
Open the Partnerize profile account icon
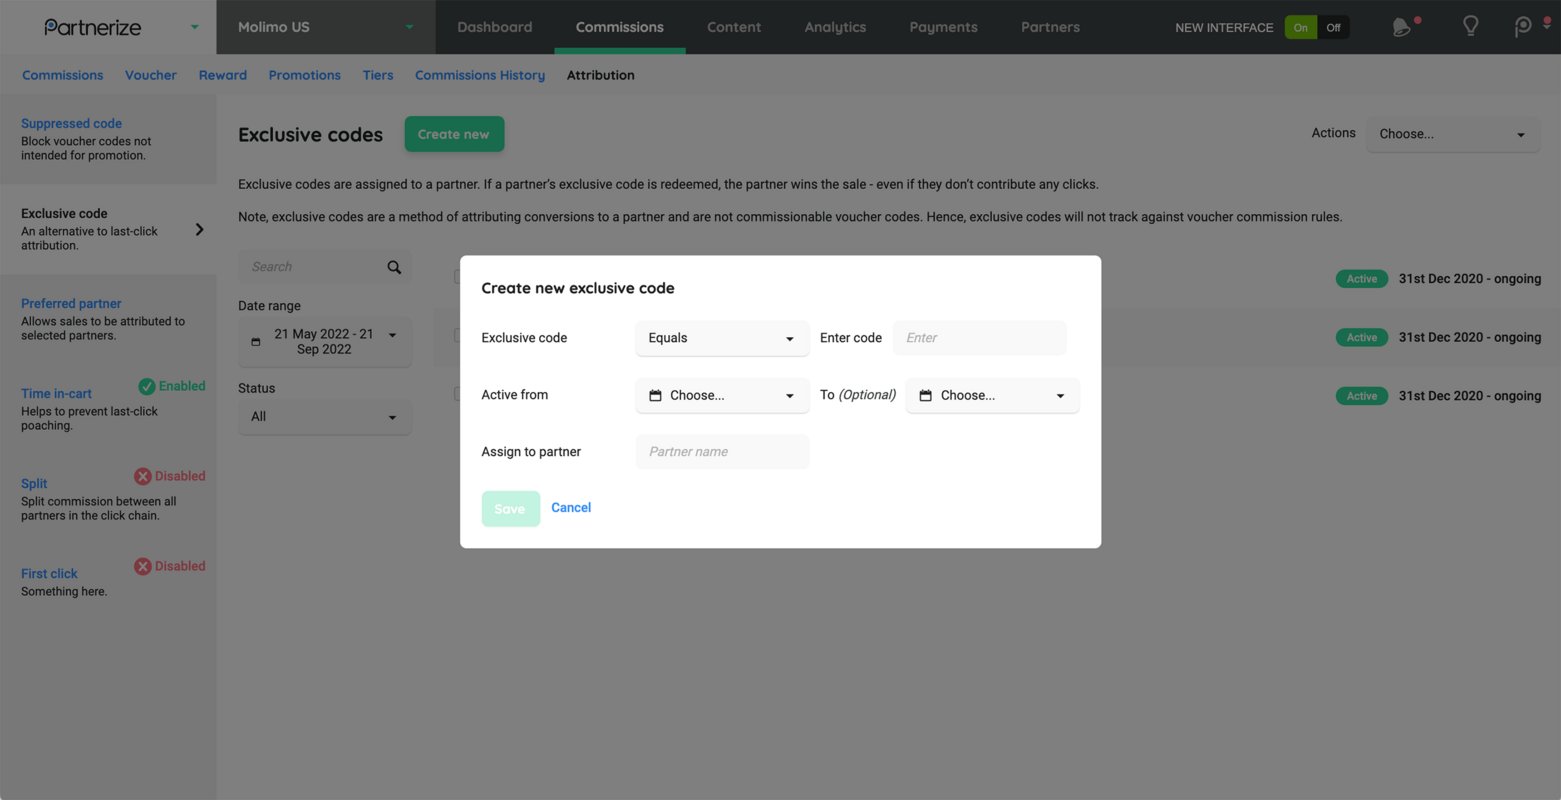point(1522,28)
